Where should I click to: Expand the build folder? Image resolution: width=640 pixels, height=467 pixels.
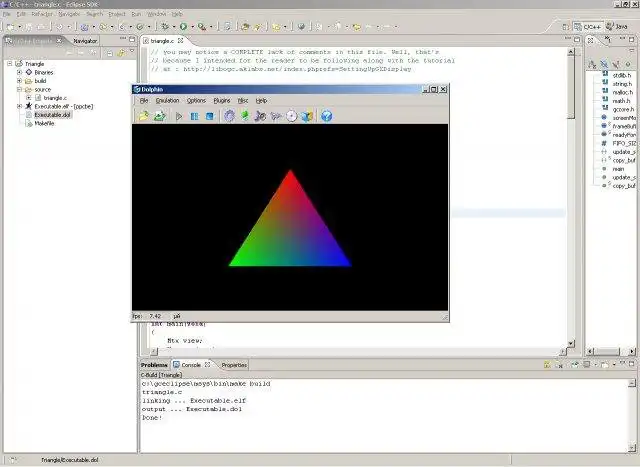click(19, 81)
